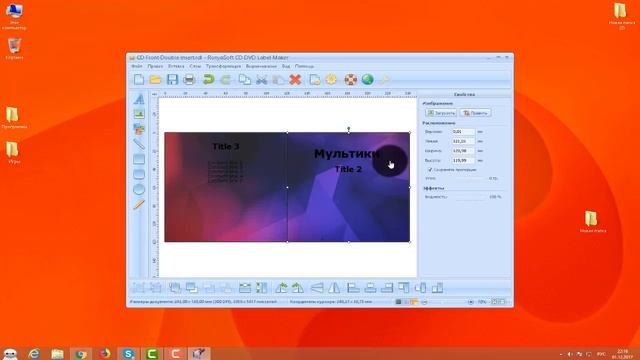Delete selection with the red X icon
Image resolution: width=640 pixels, height=360 pixels.
pos(295,80)
